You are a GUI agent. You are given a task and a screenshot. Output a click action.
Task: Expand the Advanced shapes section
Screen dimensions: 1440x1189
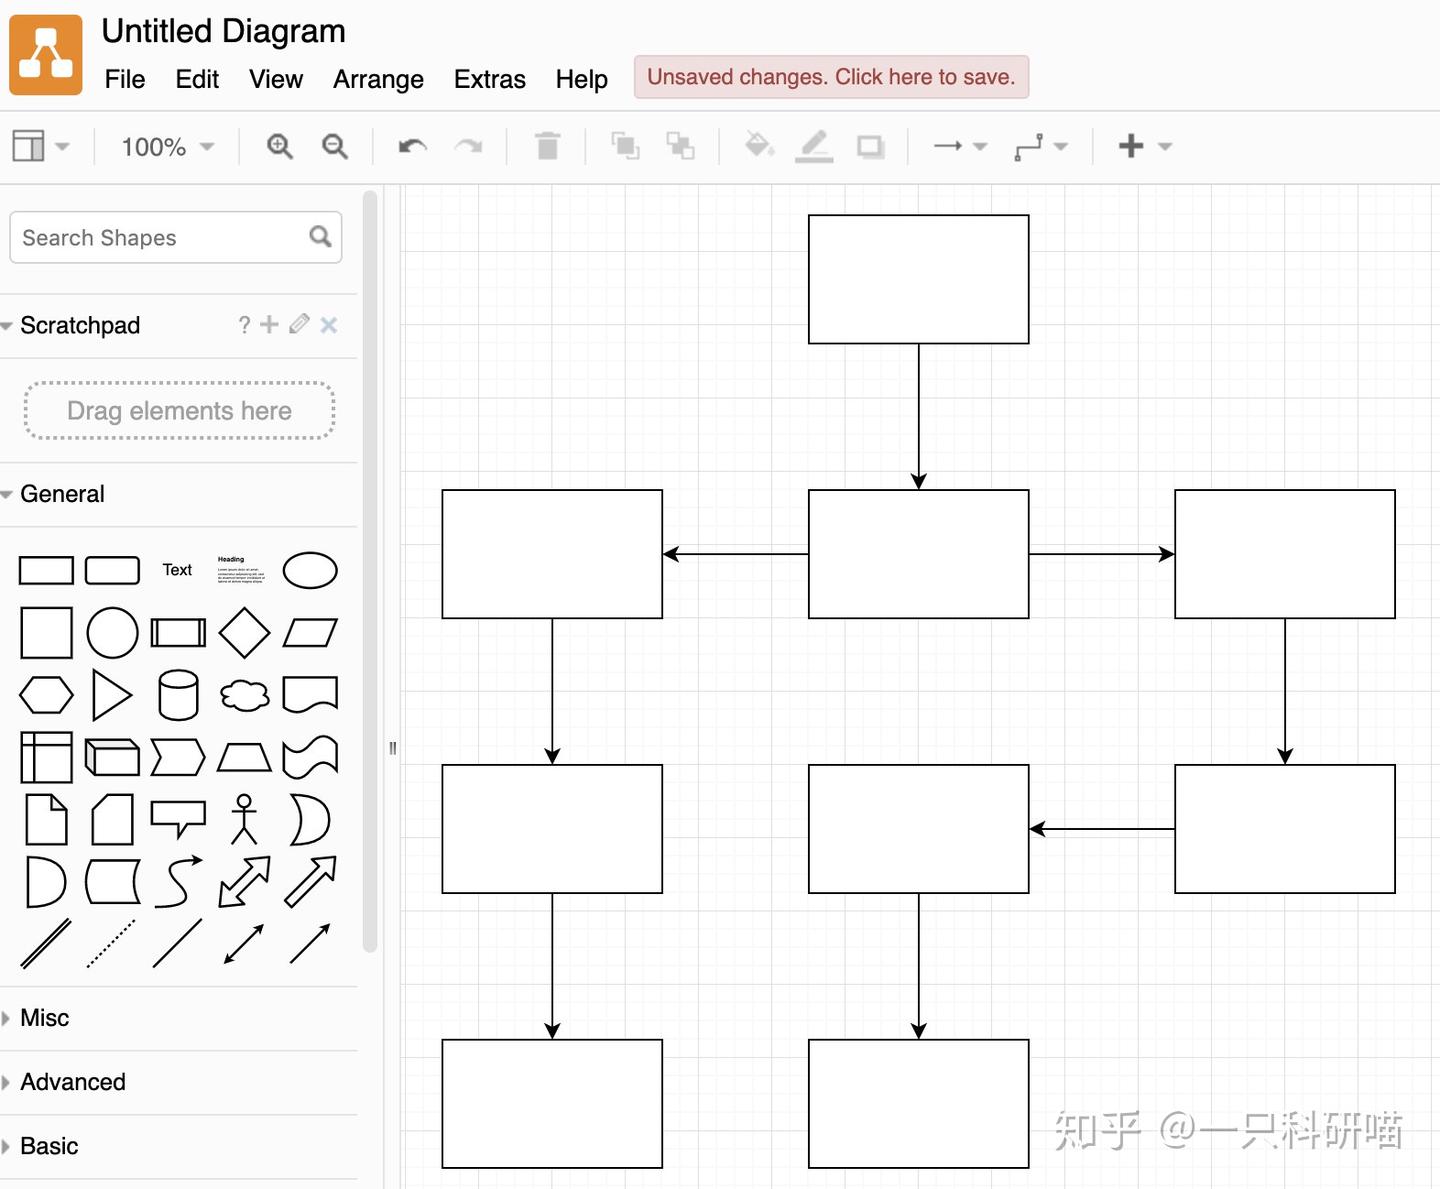tap(73, 1082)
